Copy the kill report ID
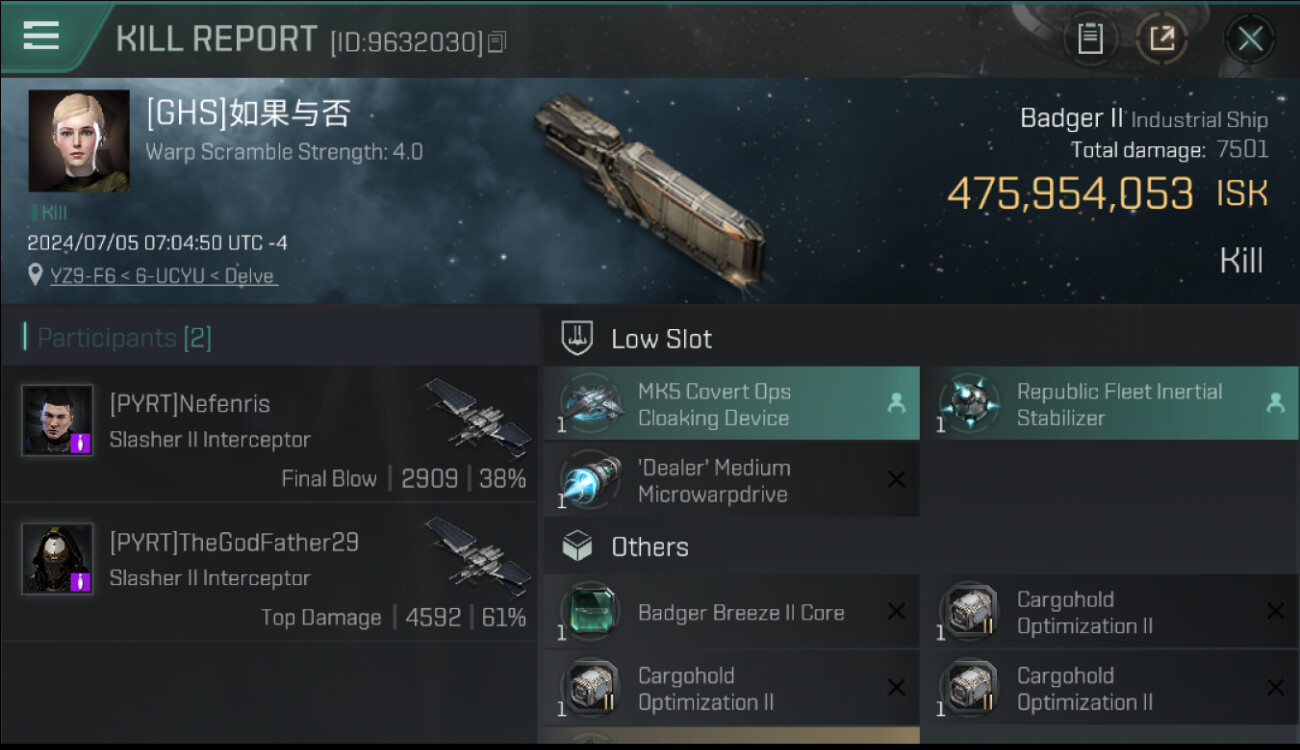 (497, 42)
